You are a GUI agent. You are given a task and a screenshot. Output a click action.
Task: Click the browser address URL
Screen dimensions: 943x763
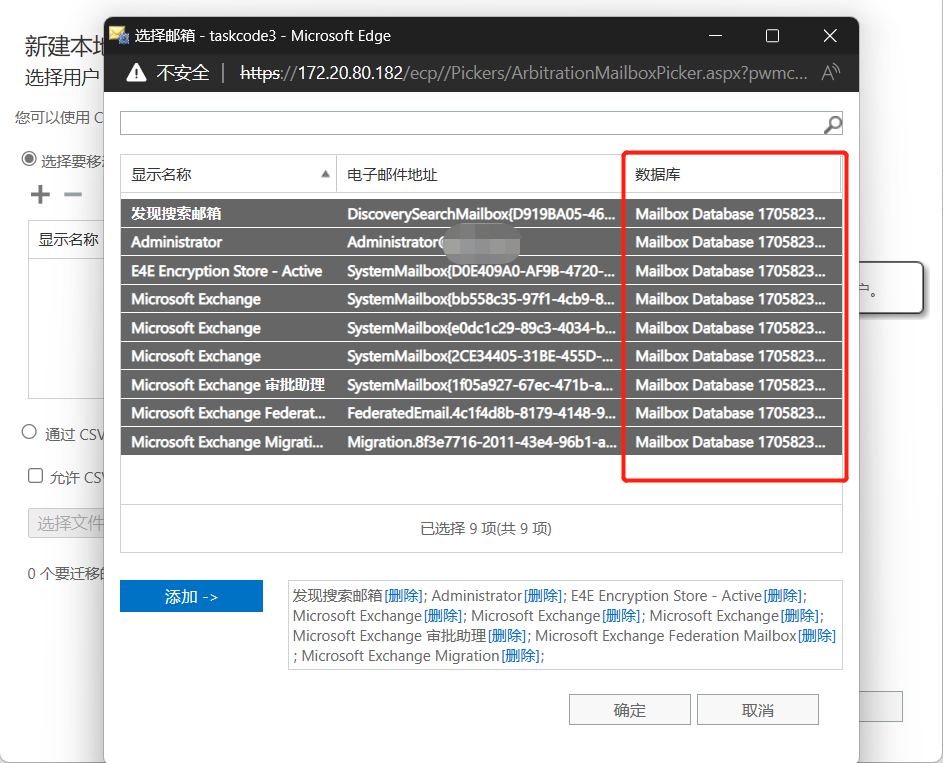(x=523, y=73)
